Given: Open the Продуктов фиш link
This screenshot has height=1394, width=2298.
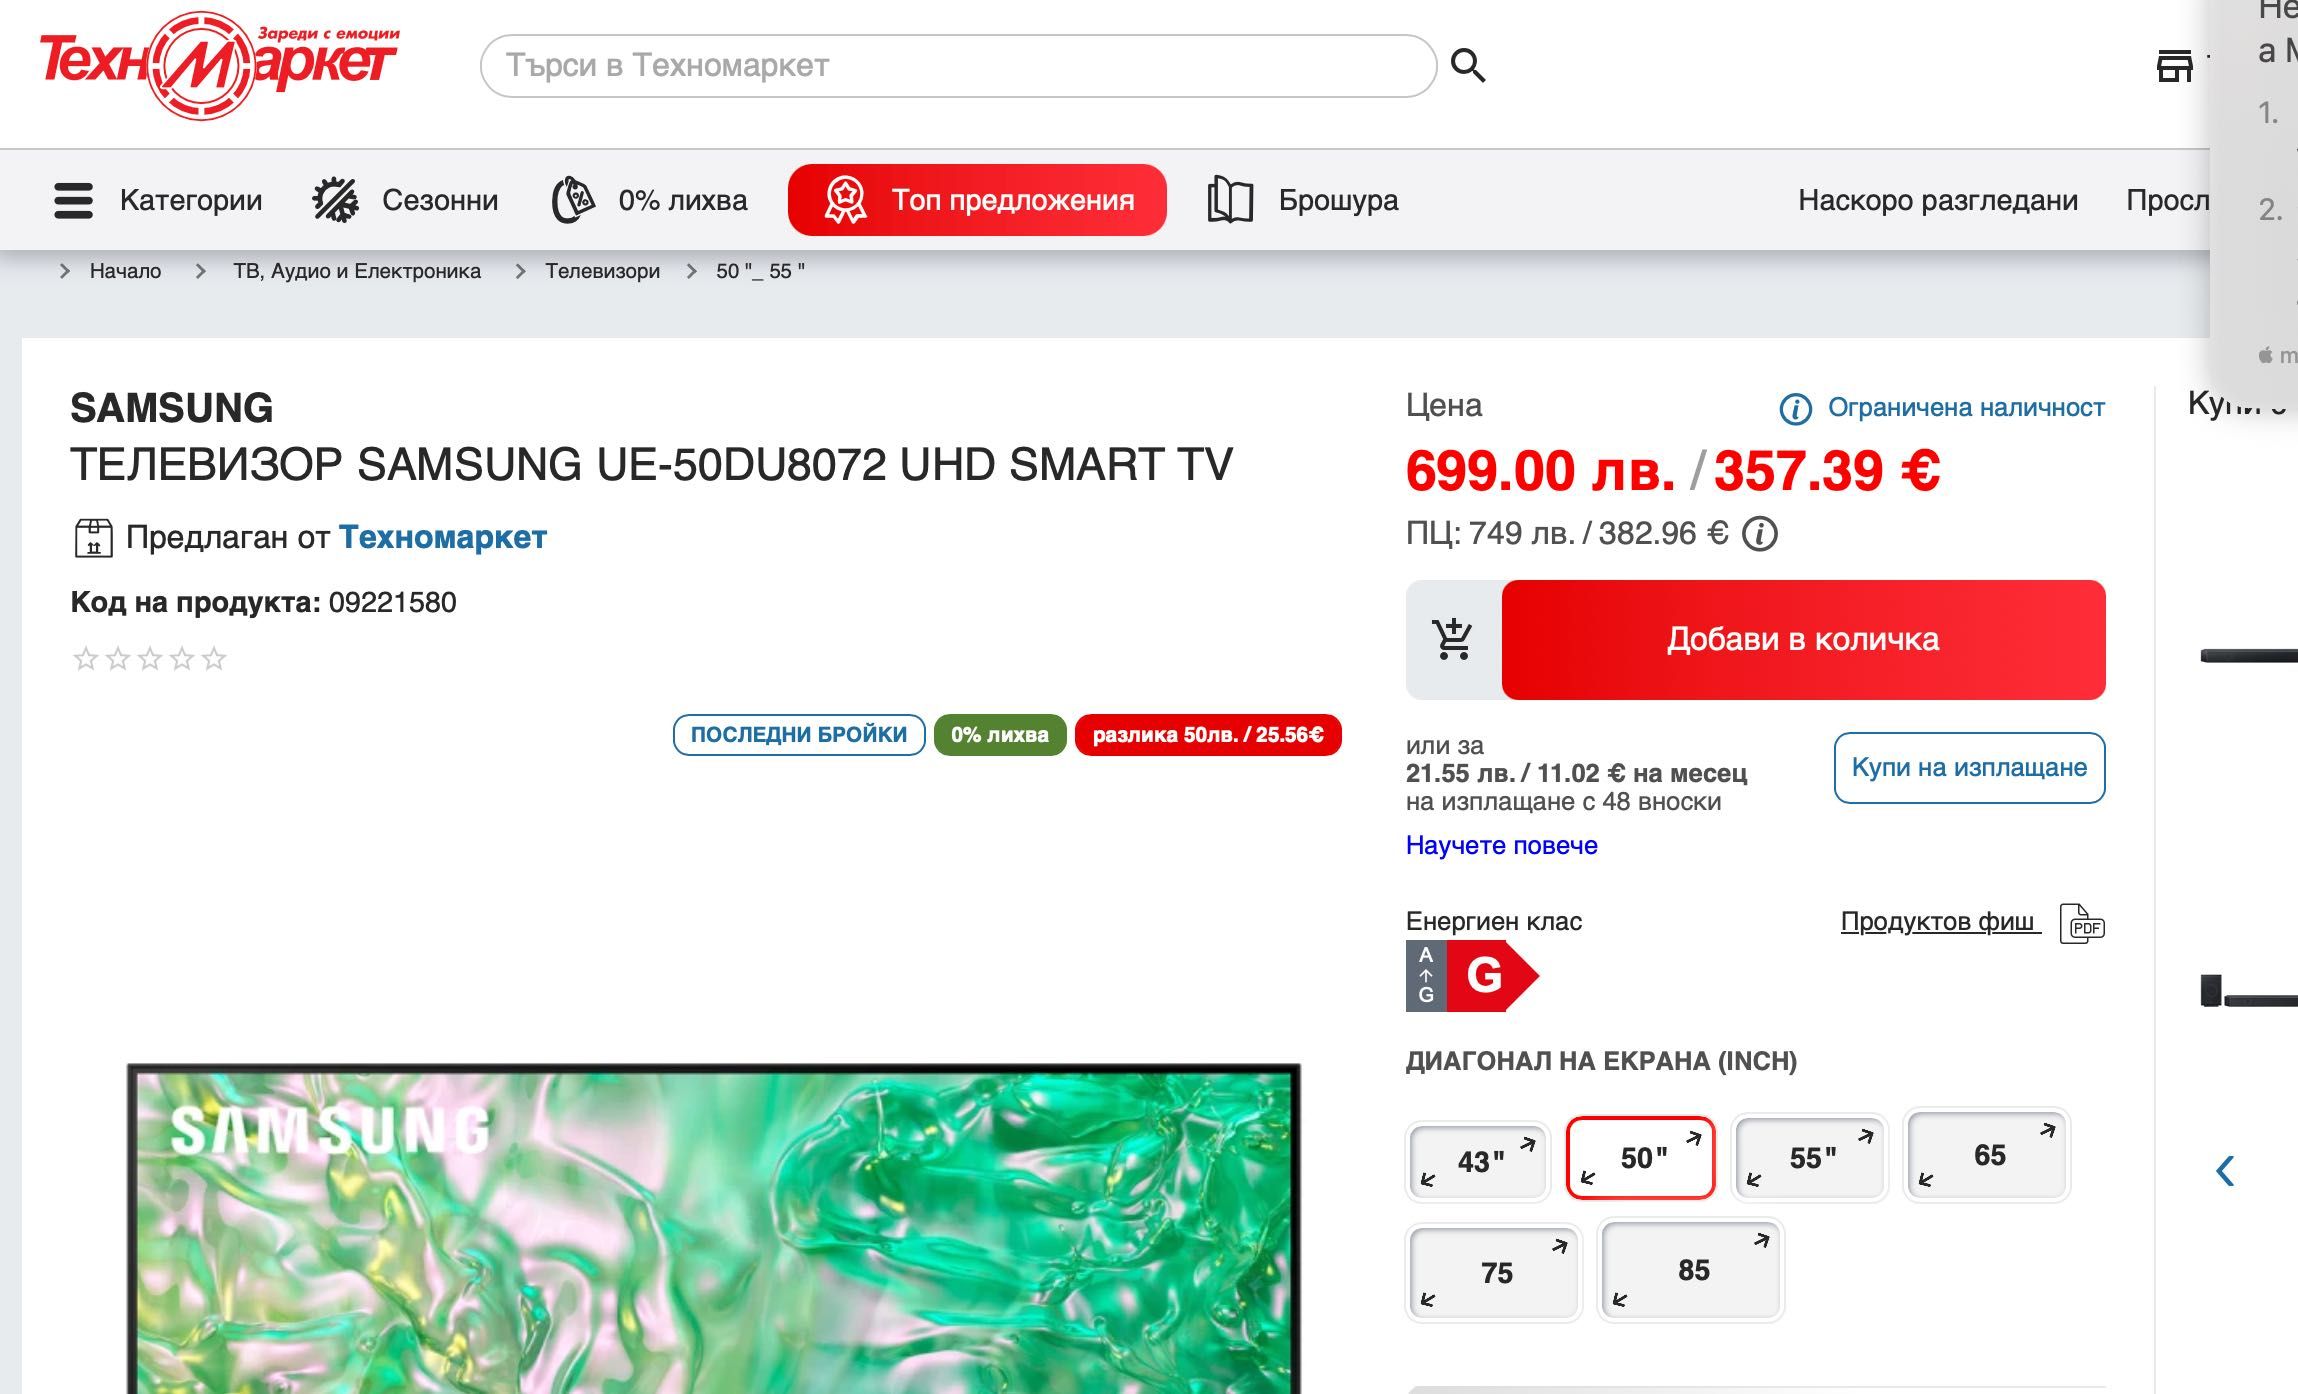Looking at the screenshot, I should pos(1938,922).
